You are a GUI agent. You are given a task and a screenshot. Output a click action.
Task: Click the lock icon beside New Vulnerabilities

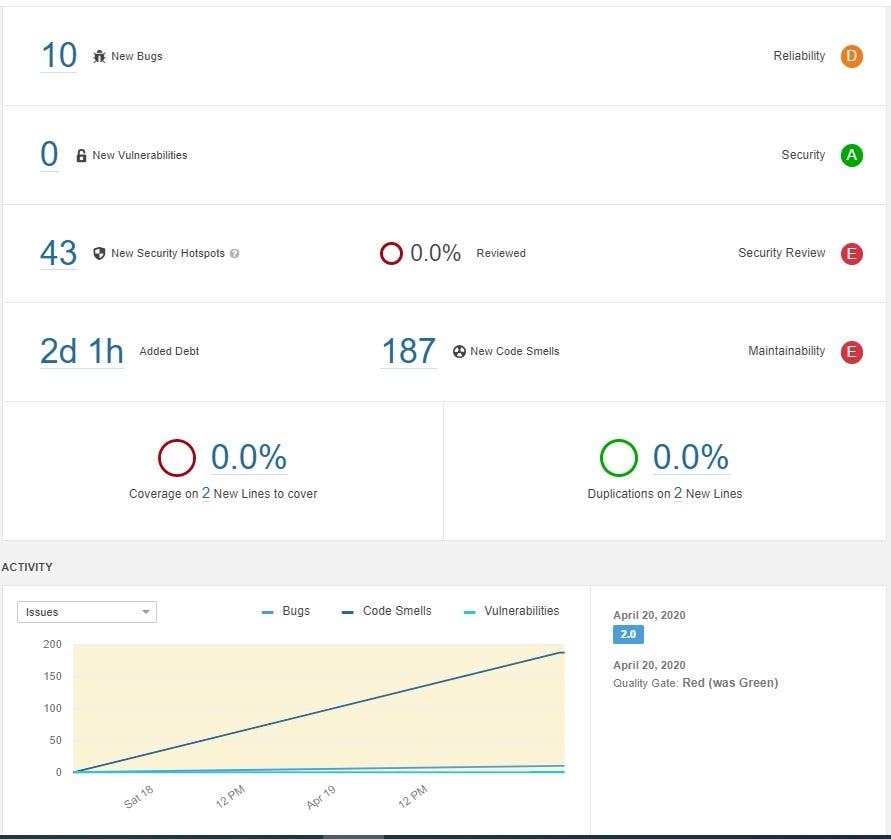[82, 155]
